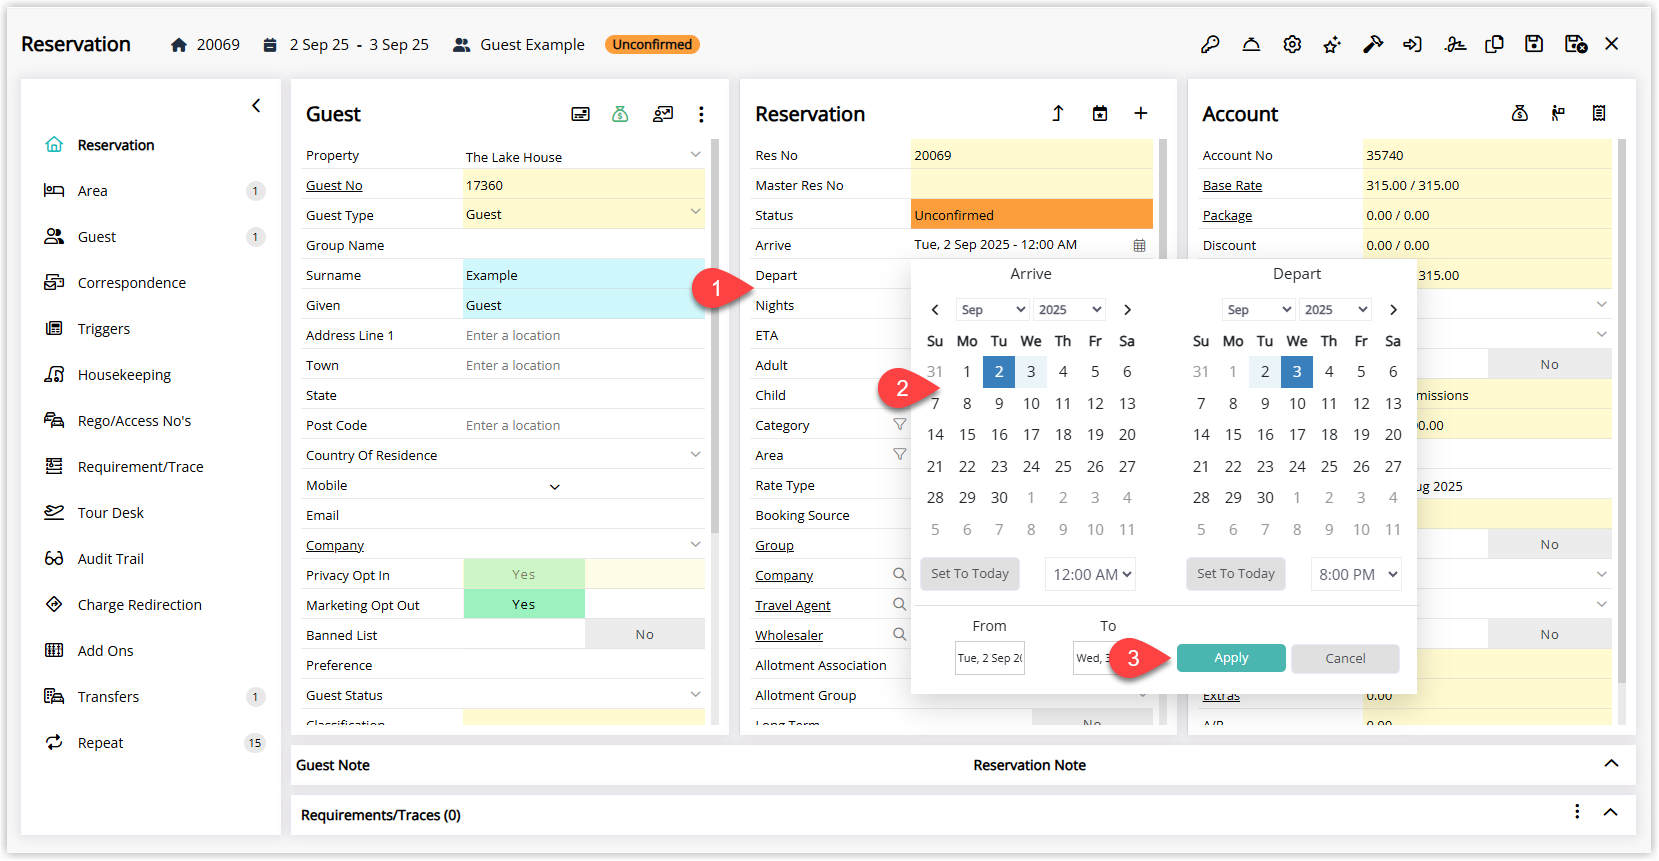Go to previous month in Arrive calendar
The height and width of the screenshot is (861, 1659).
point(935,310)
